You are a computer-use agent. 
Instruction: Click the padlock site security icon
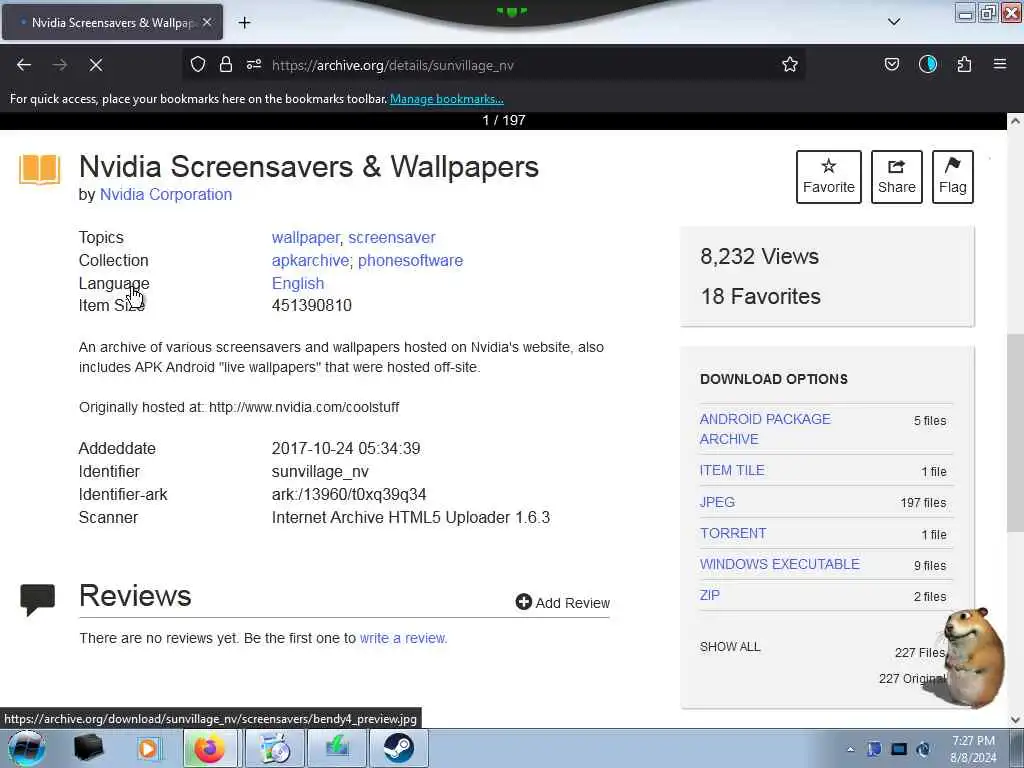[x=226, y=64]
